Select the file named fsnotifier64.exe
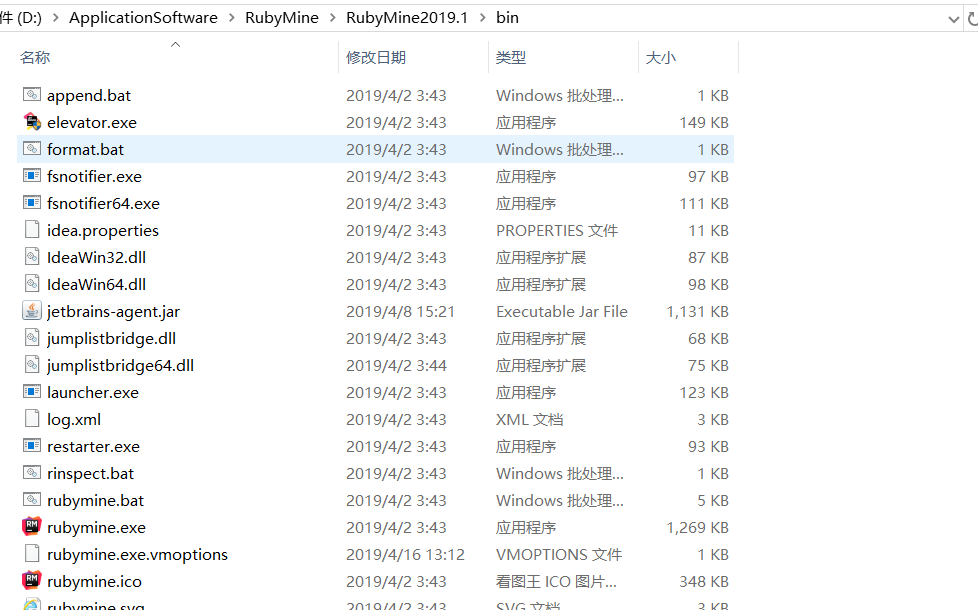The image size is (978, 610). click(x=103, y=203)
